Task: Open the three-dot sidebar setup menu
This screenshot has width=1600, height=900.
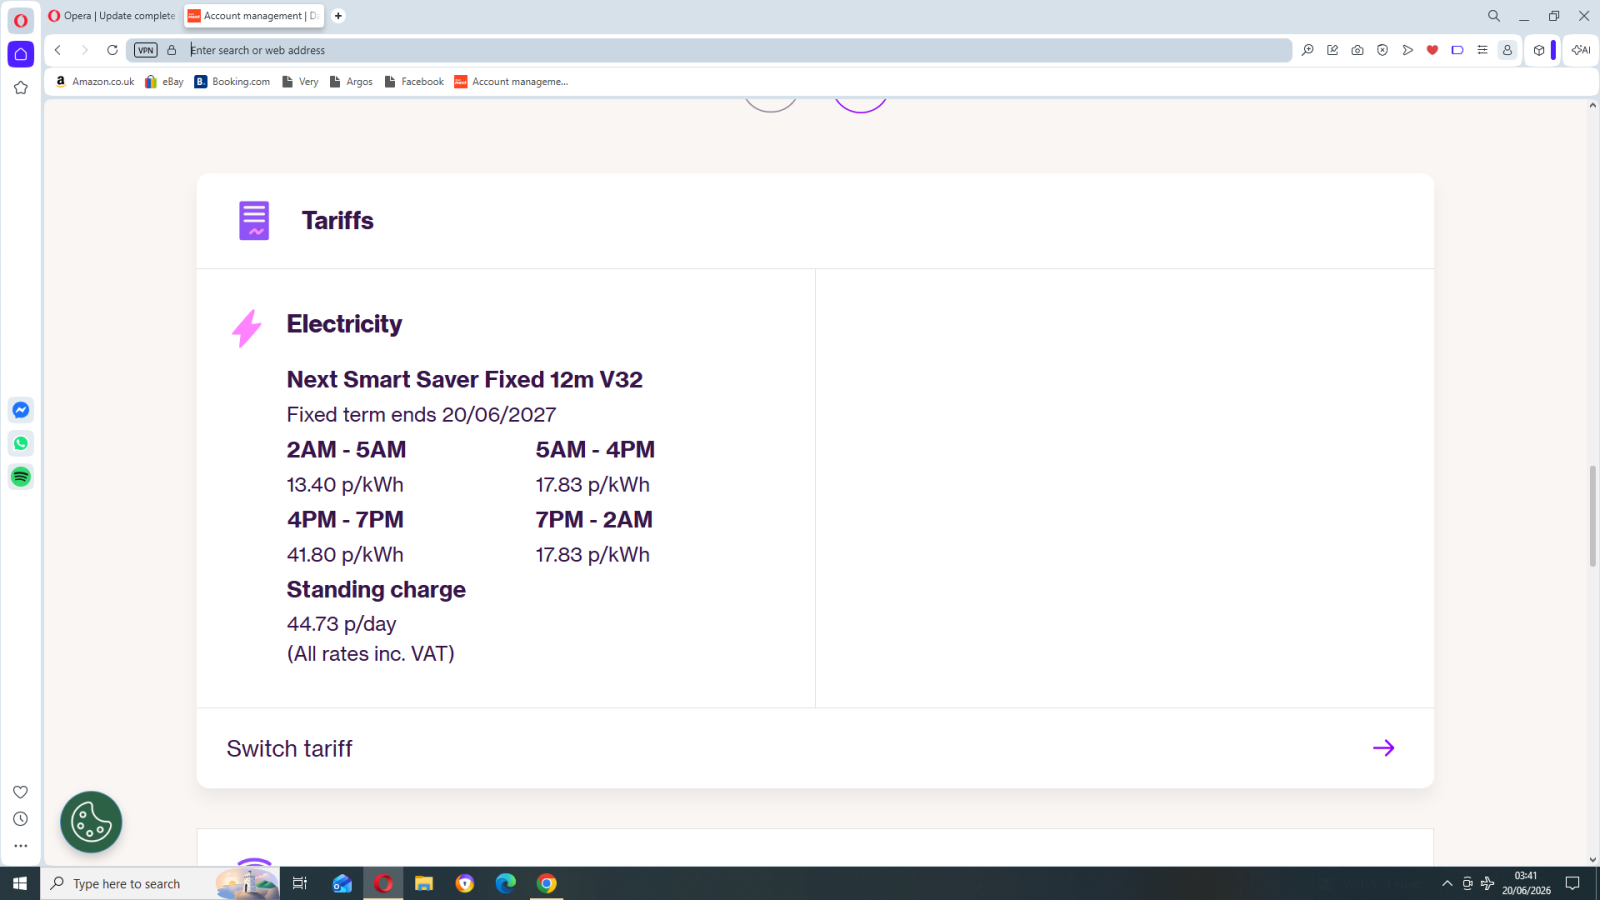Action: 20,846
